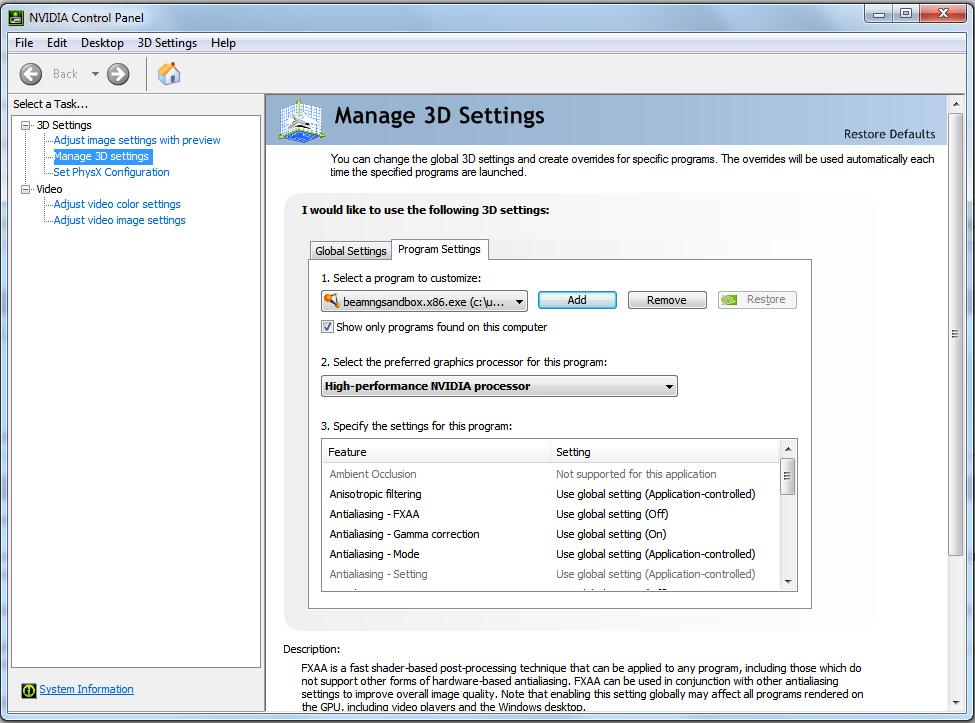Open Adjust video image settings
The width and height of the screenshot is (975, 723).
point(119,221)
